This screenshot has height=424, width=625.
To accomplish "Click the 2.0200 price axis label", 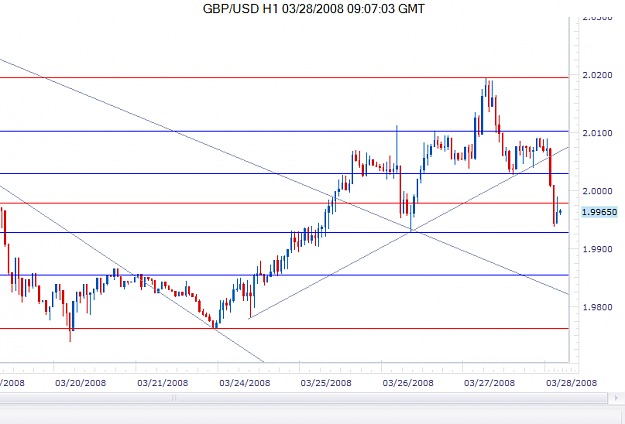I will point(597,75).
